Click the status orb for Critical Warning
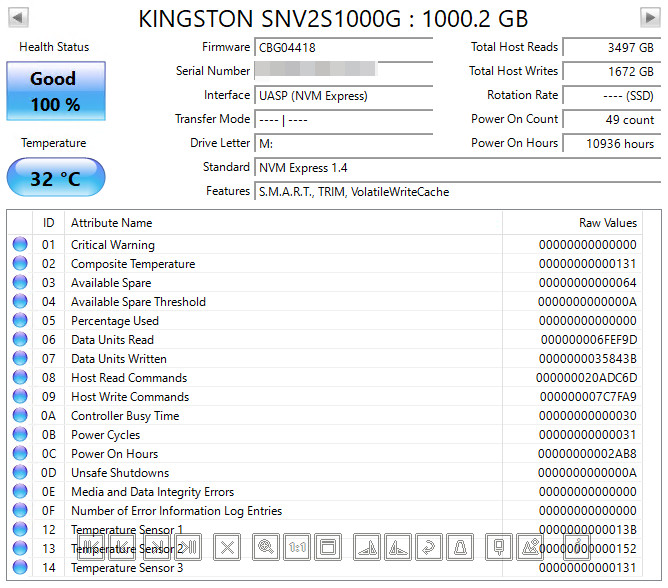Screen dimensions: 668x588 coord(20,244)
